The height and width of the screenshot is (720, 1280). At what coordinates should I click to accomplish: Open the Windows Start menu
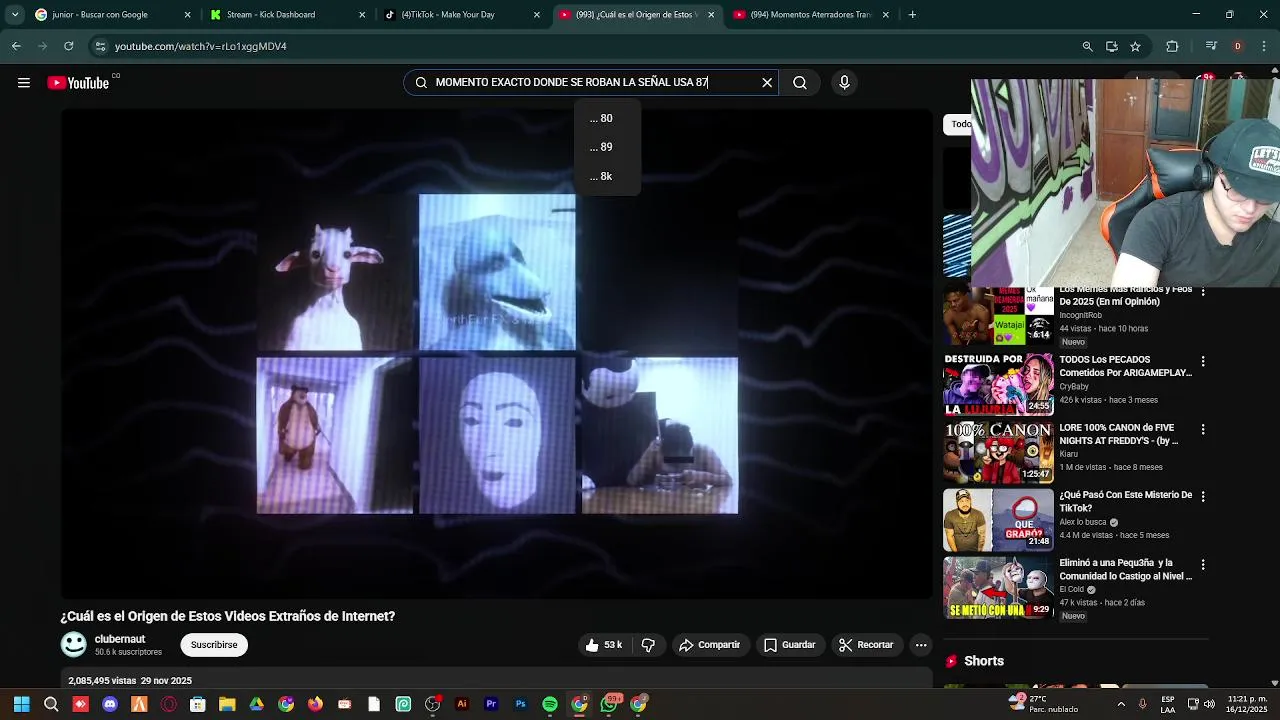pyautogui.click(x=21, y=704)
